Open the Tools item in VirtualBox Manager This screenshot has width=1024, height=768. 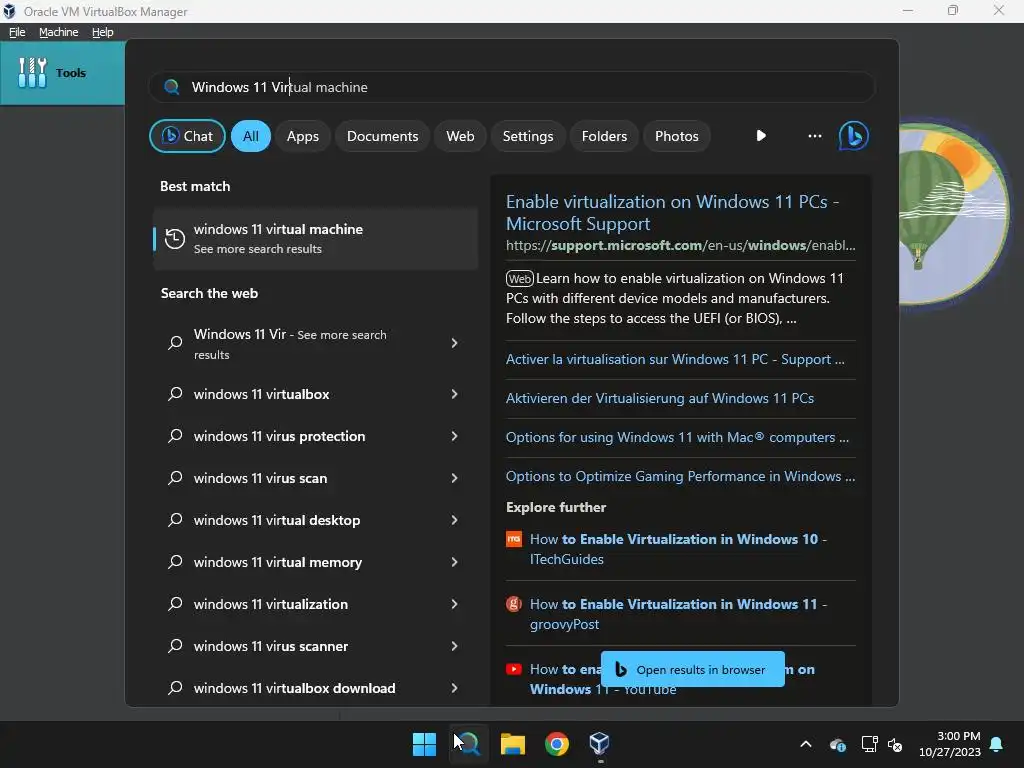point(62,73)
